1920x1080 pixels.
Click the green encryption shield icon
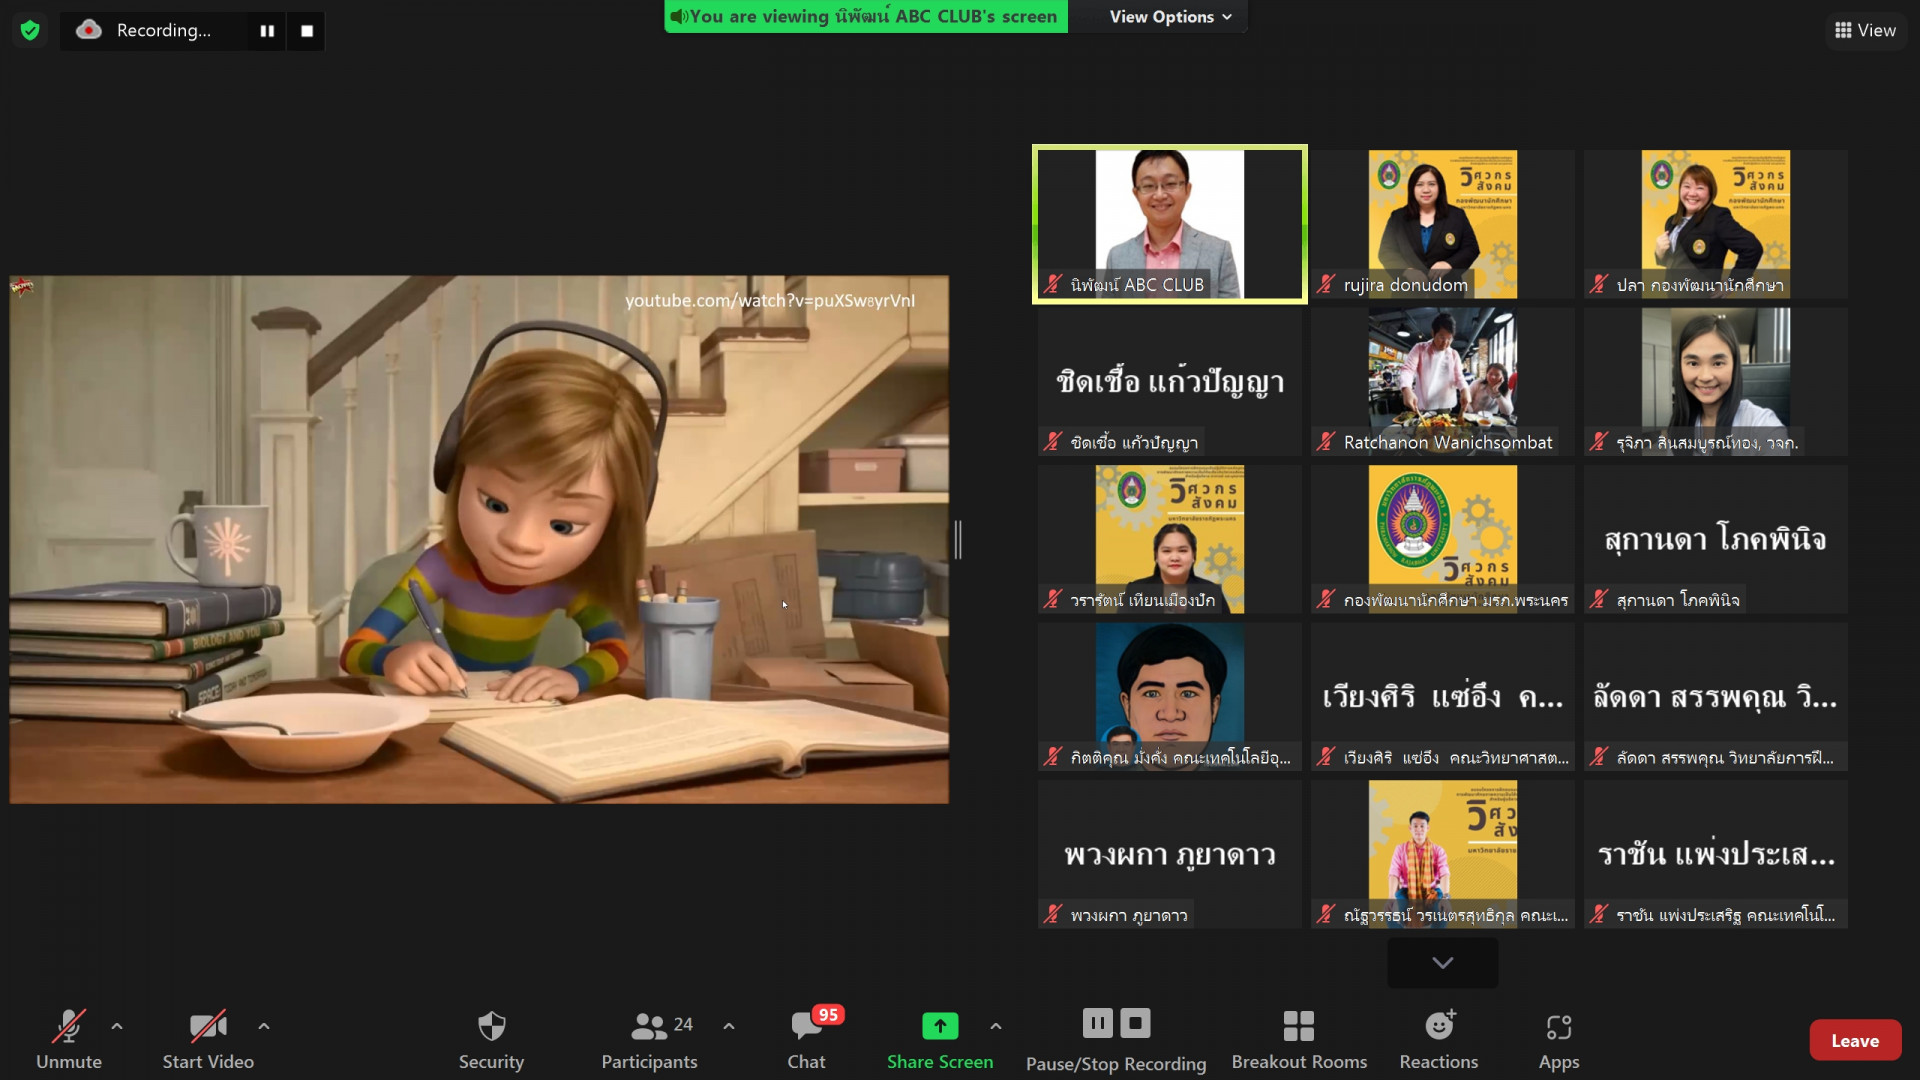tap(30, 30)
